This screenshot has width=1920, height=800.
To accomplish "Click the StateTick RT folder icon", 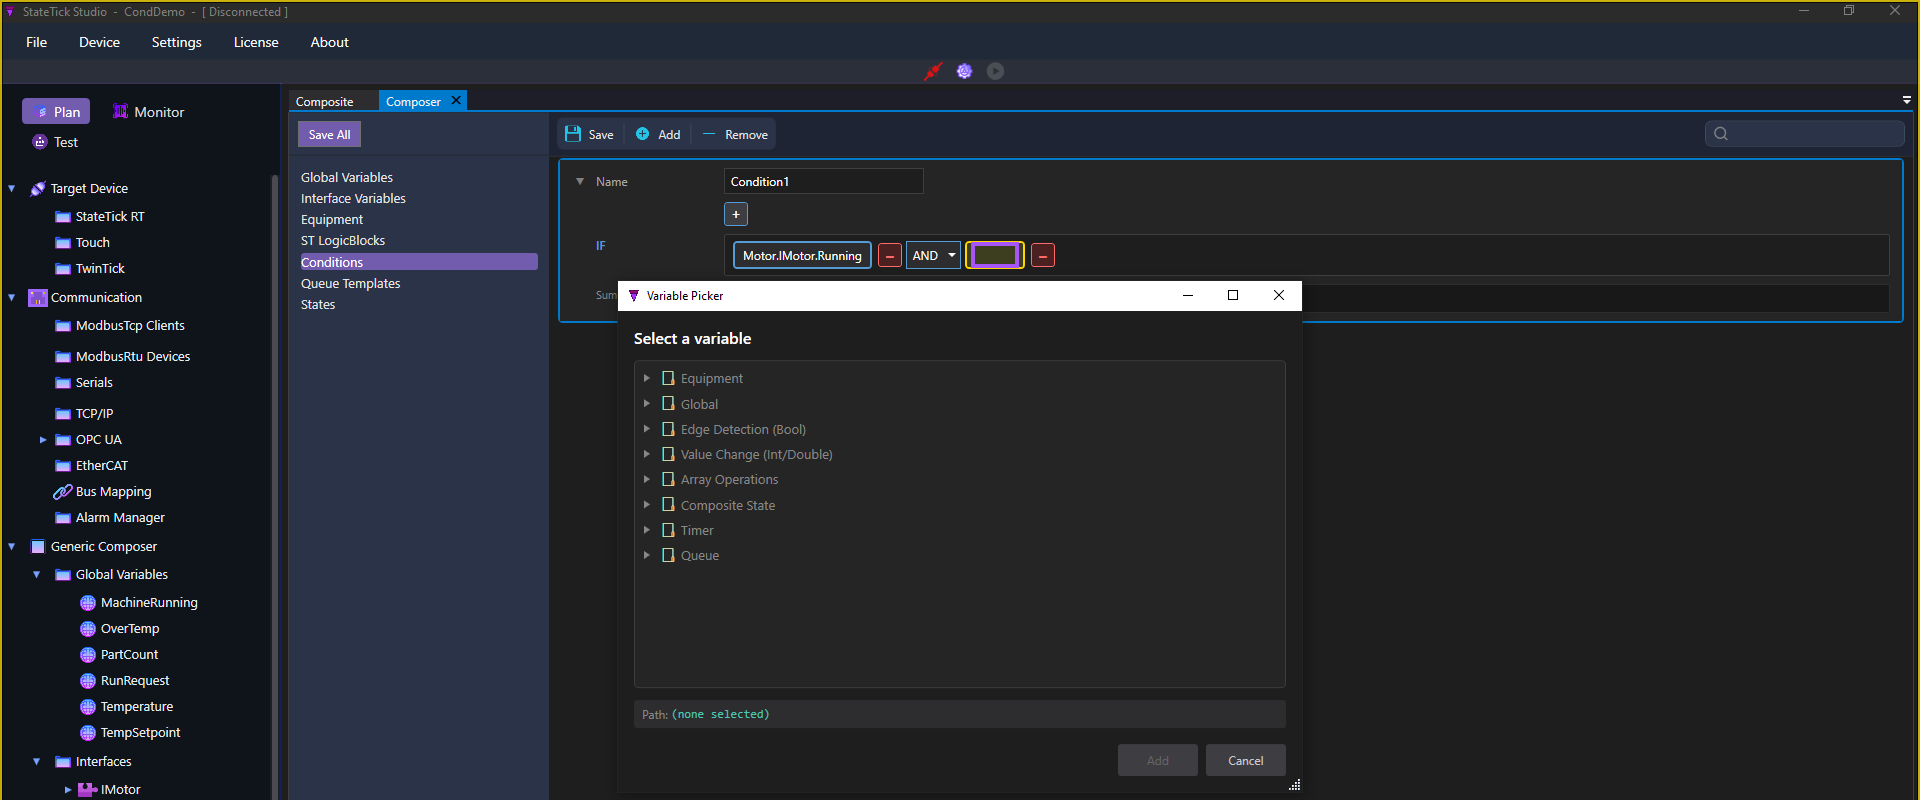I will (x=63, y=217).
